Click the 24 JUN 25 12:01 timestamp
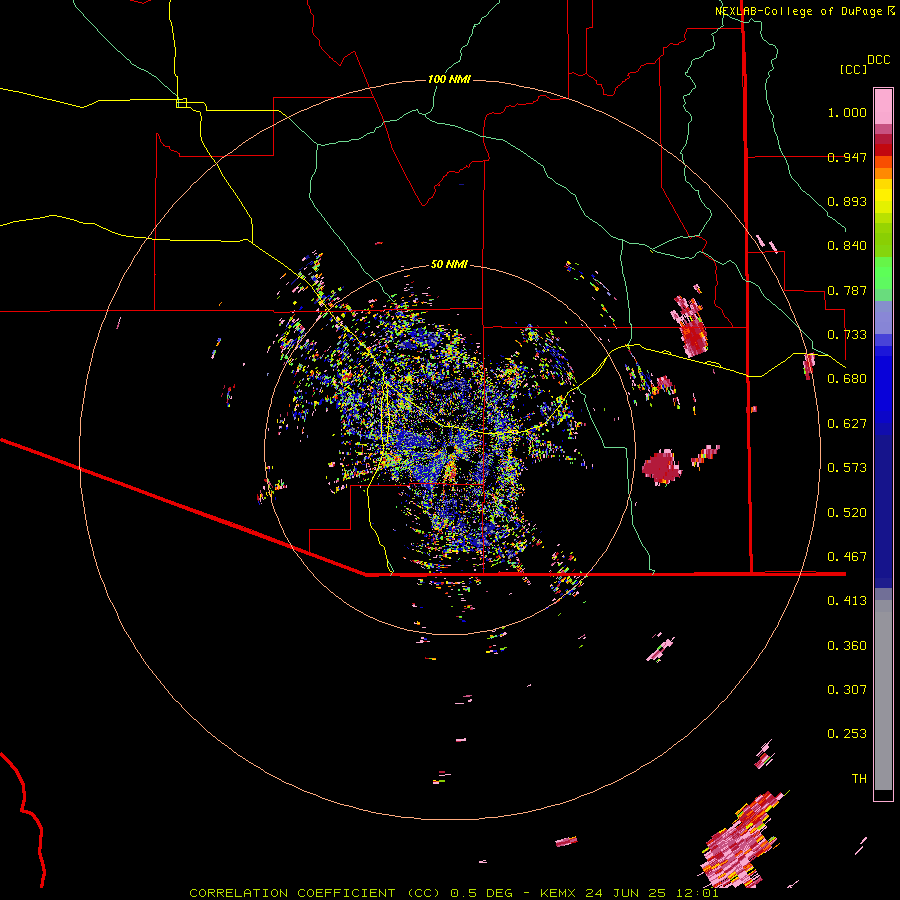Viewport: 900px width, 900px height. pyautogui.click(x=651, y=893)
